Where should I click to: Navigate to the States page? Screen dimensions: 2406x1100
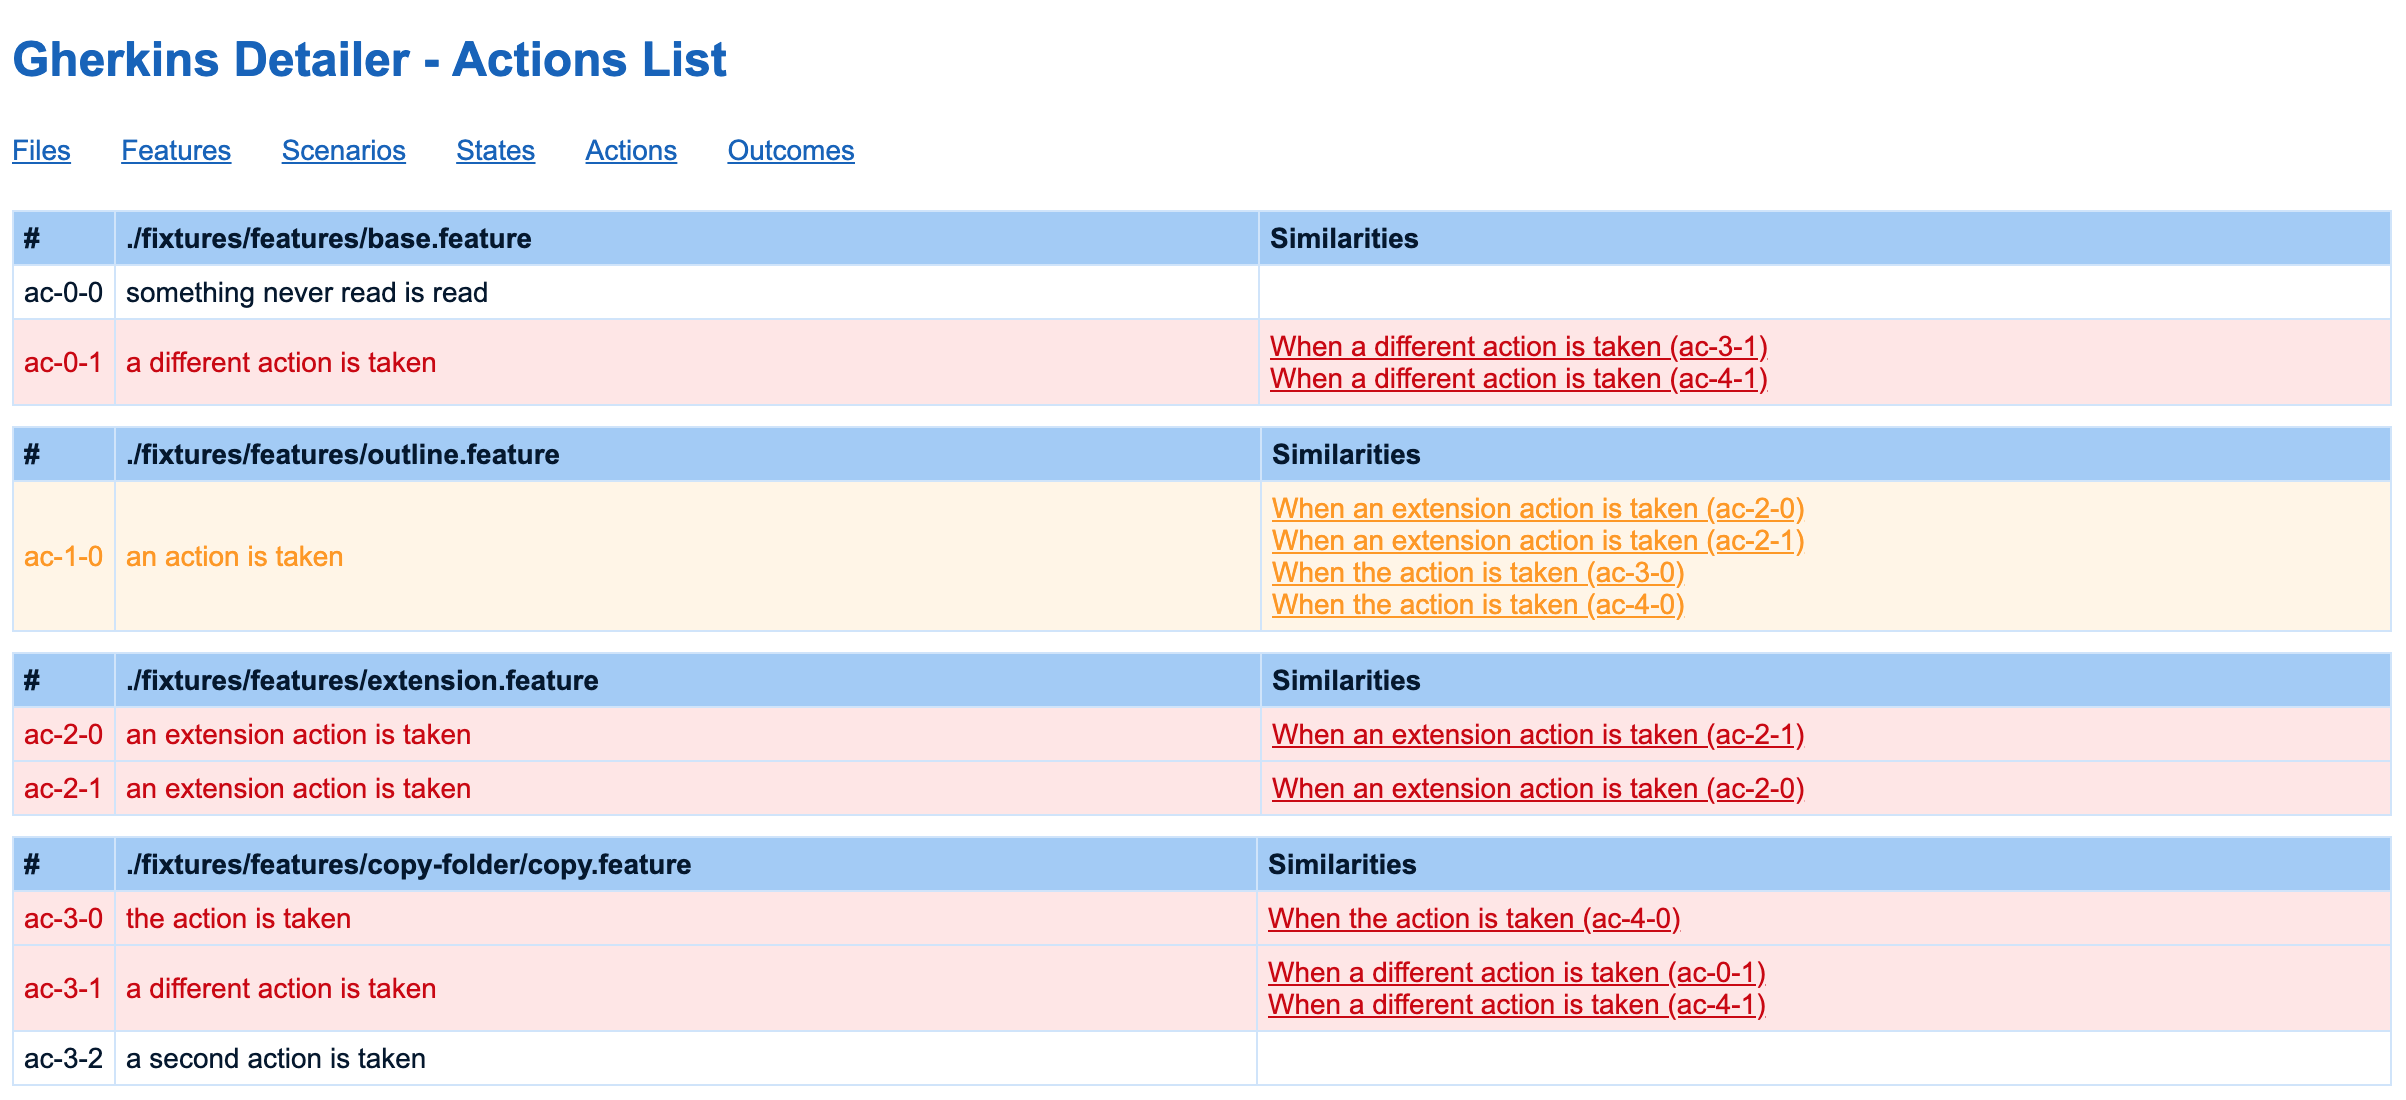[495, 150]
